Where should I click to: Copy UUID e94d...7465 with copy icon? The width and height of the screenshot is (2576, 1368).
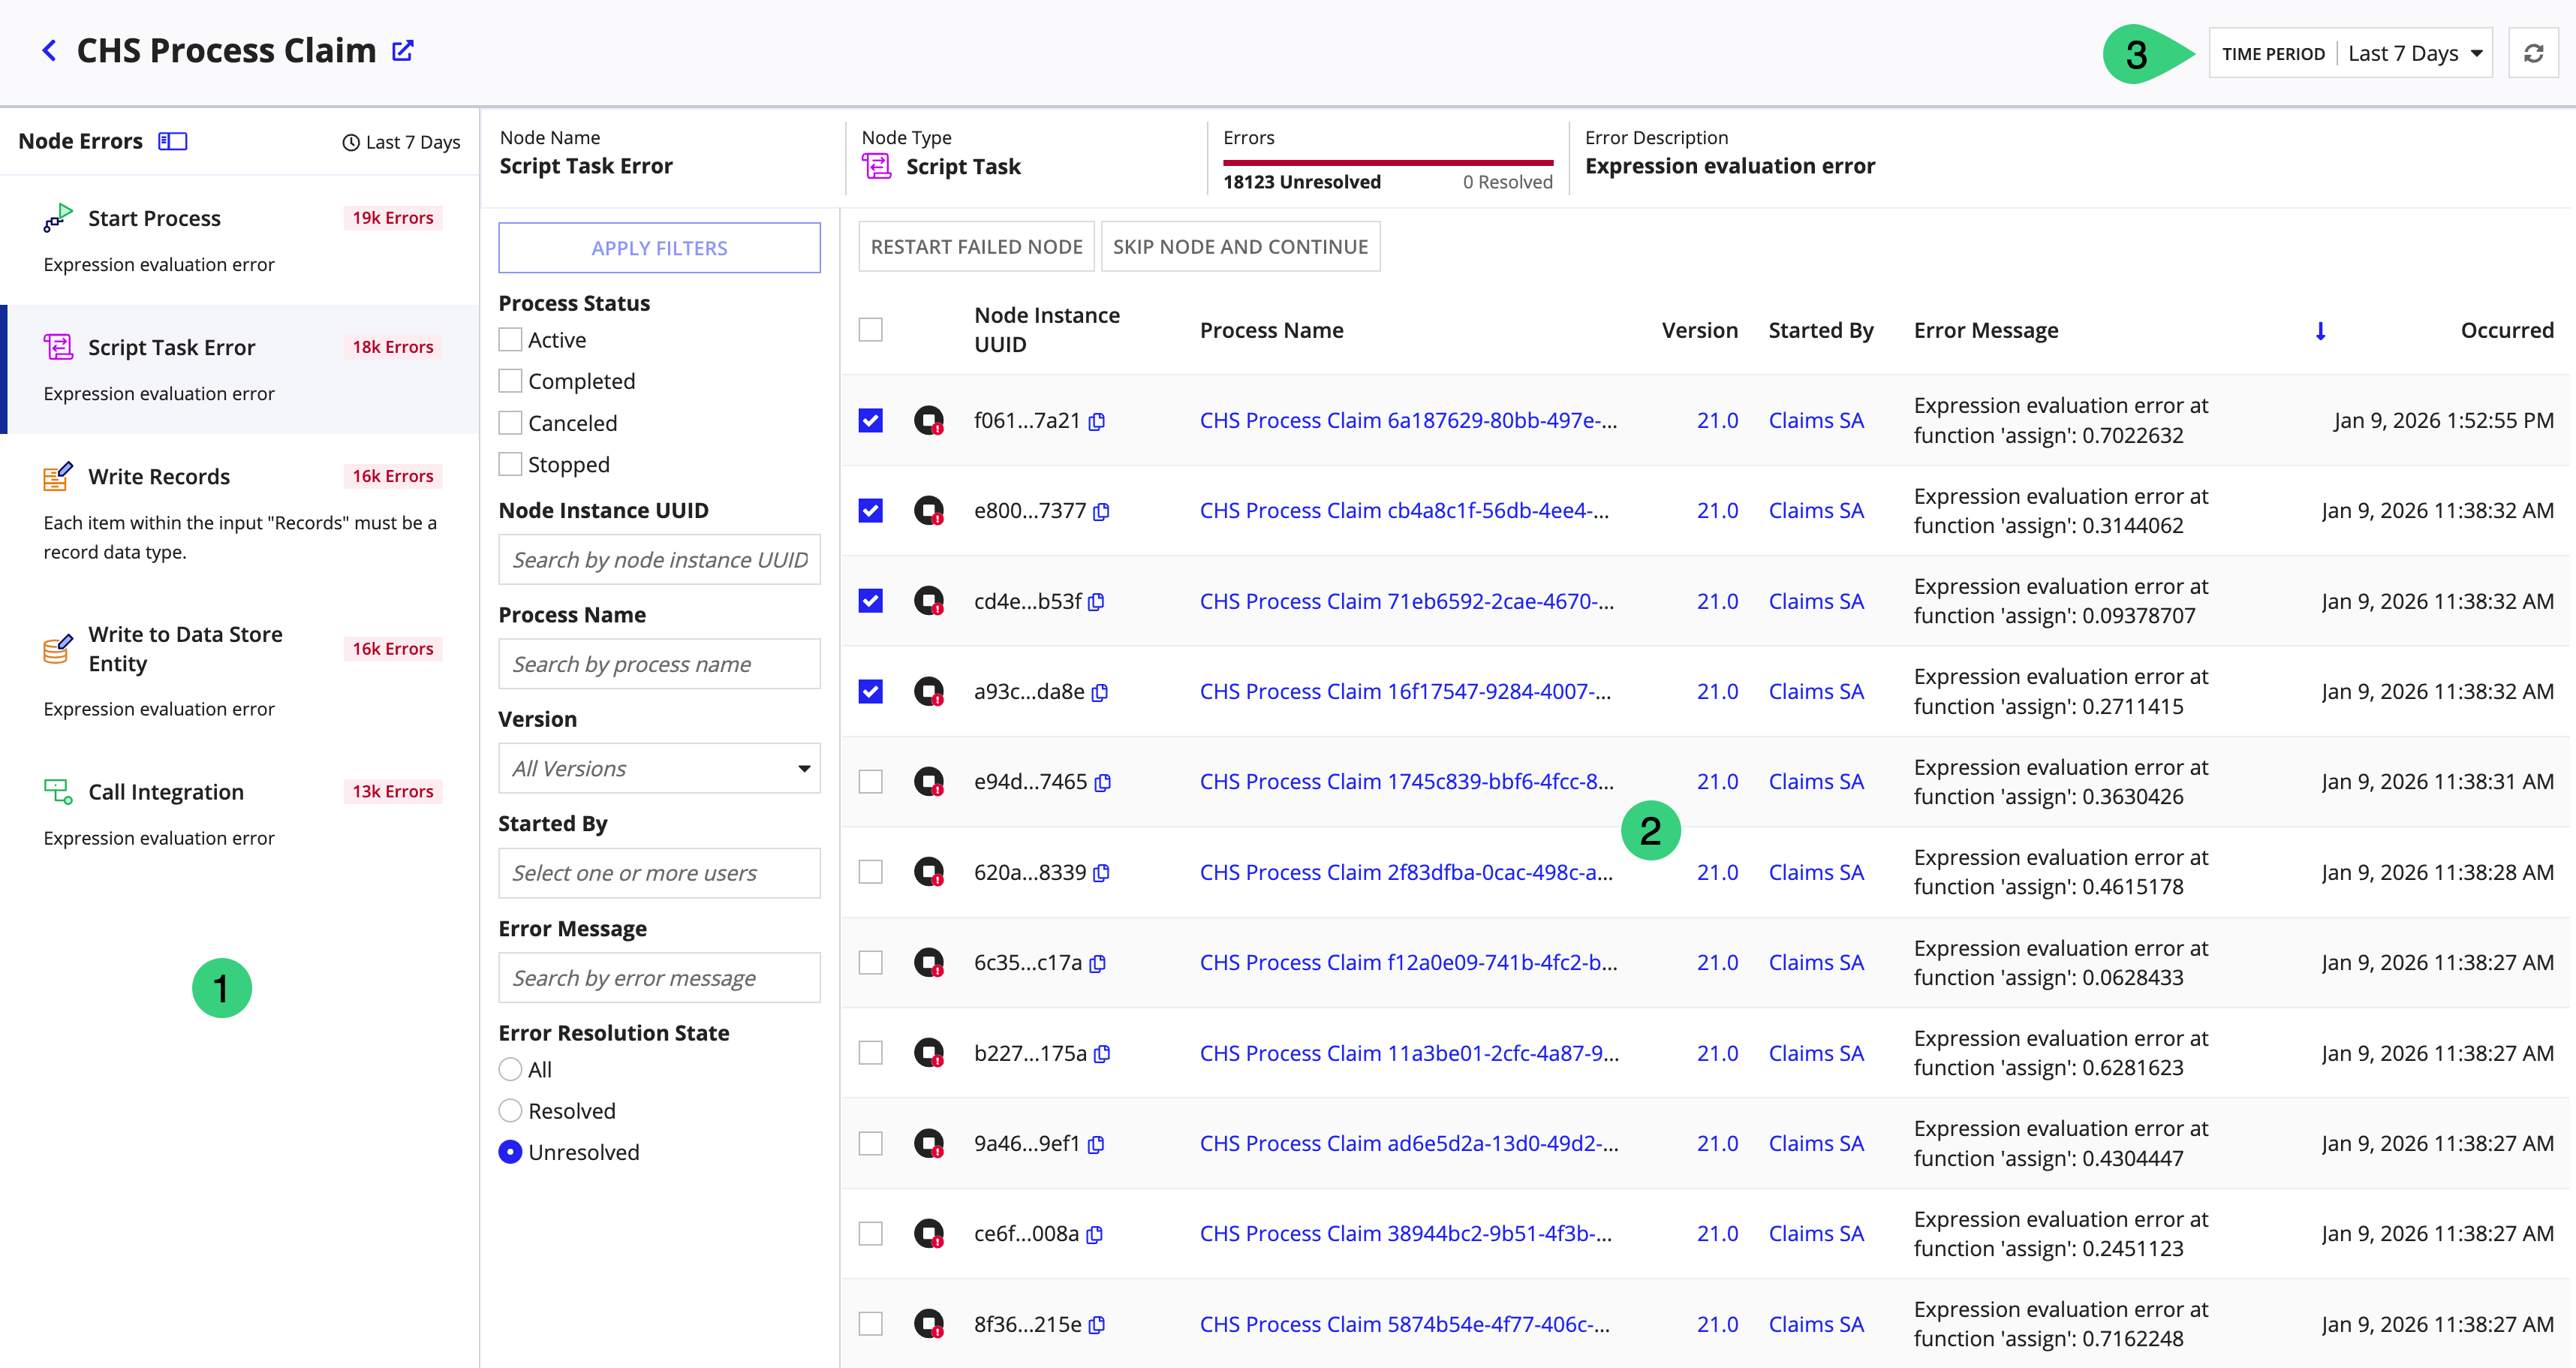1103,783
